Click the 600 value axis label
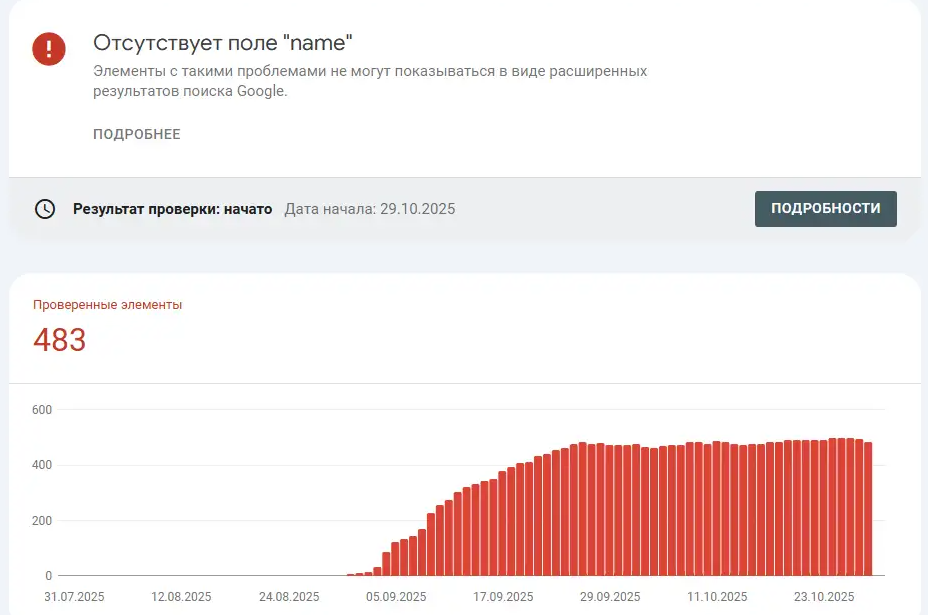Image resolution: width=928 pixels, height=615 pixels. point(42,410)
